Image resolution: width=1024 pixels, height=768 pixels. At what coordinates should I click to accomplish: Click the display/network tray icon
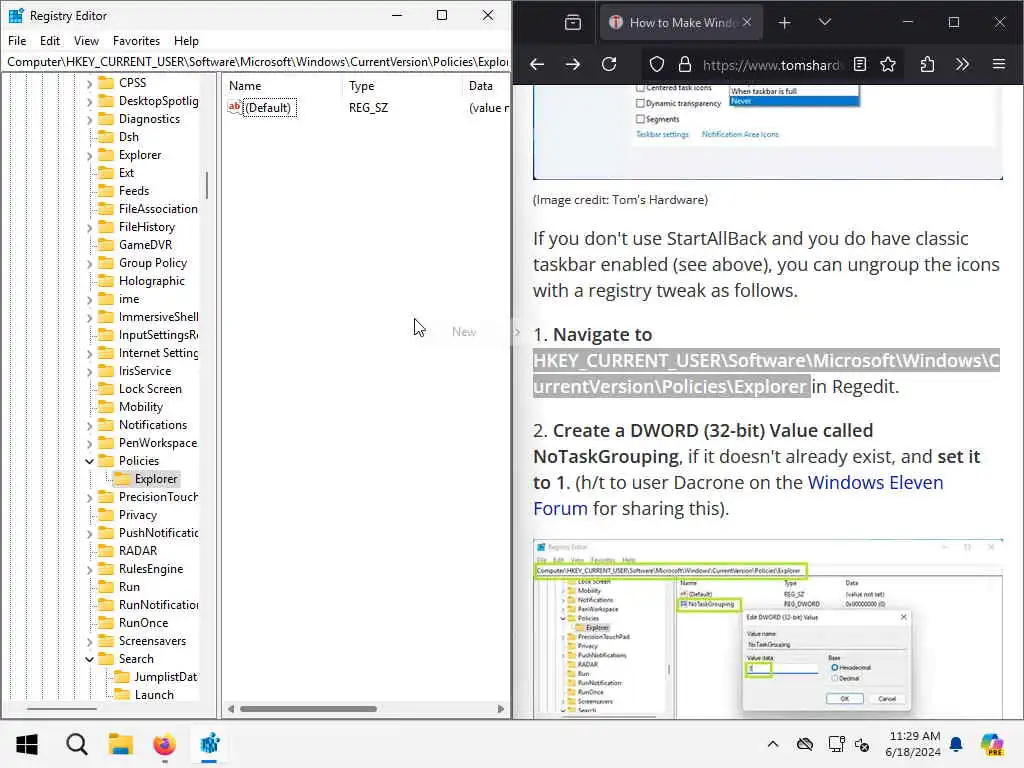point(836,744)
